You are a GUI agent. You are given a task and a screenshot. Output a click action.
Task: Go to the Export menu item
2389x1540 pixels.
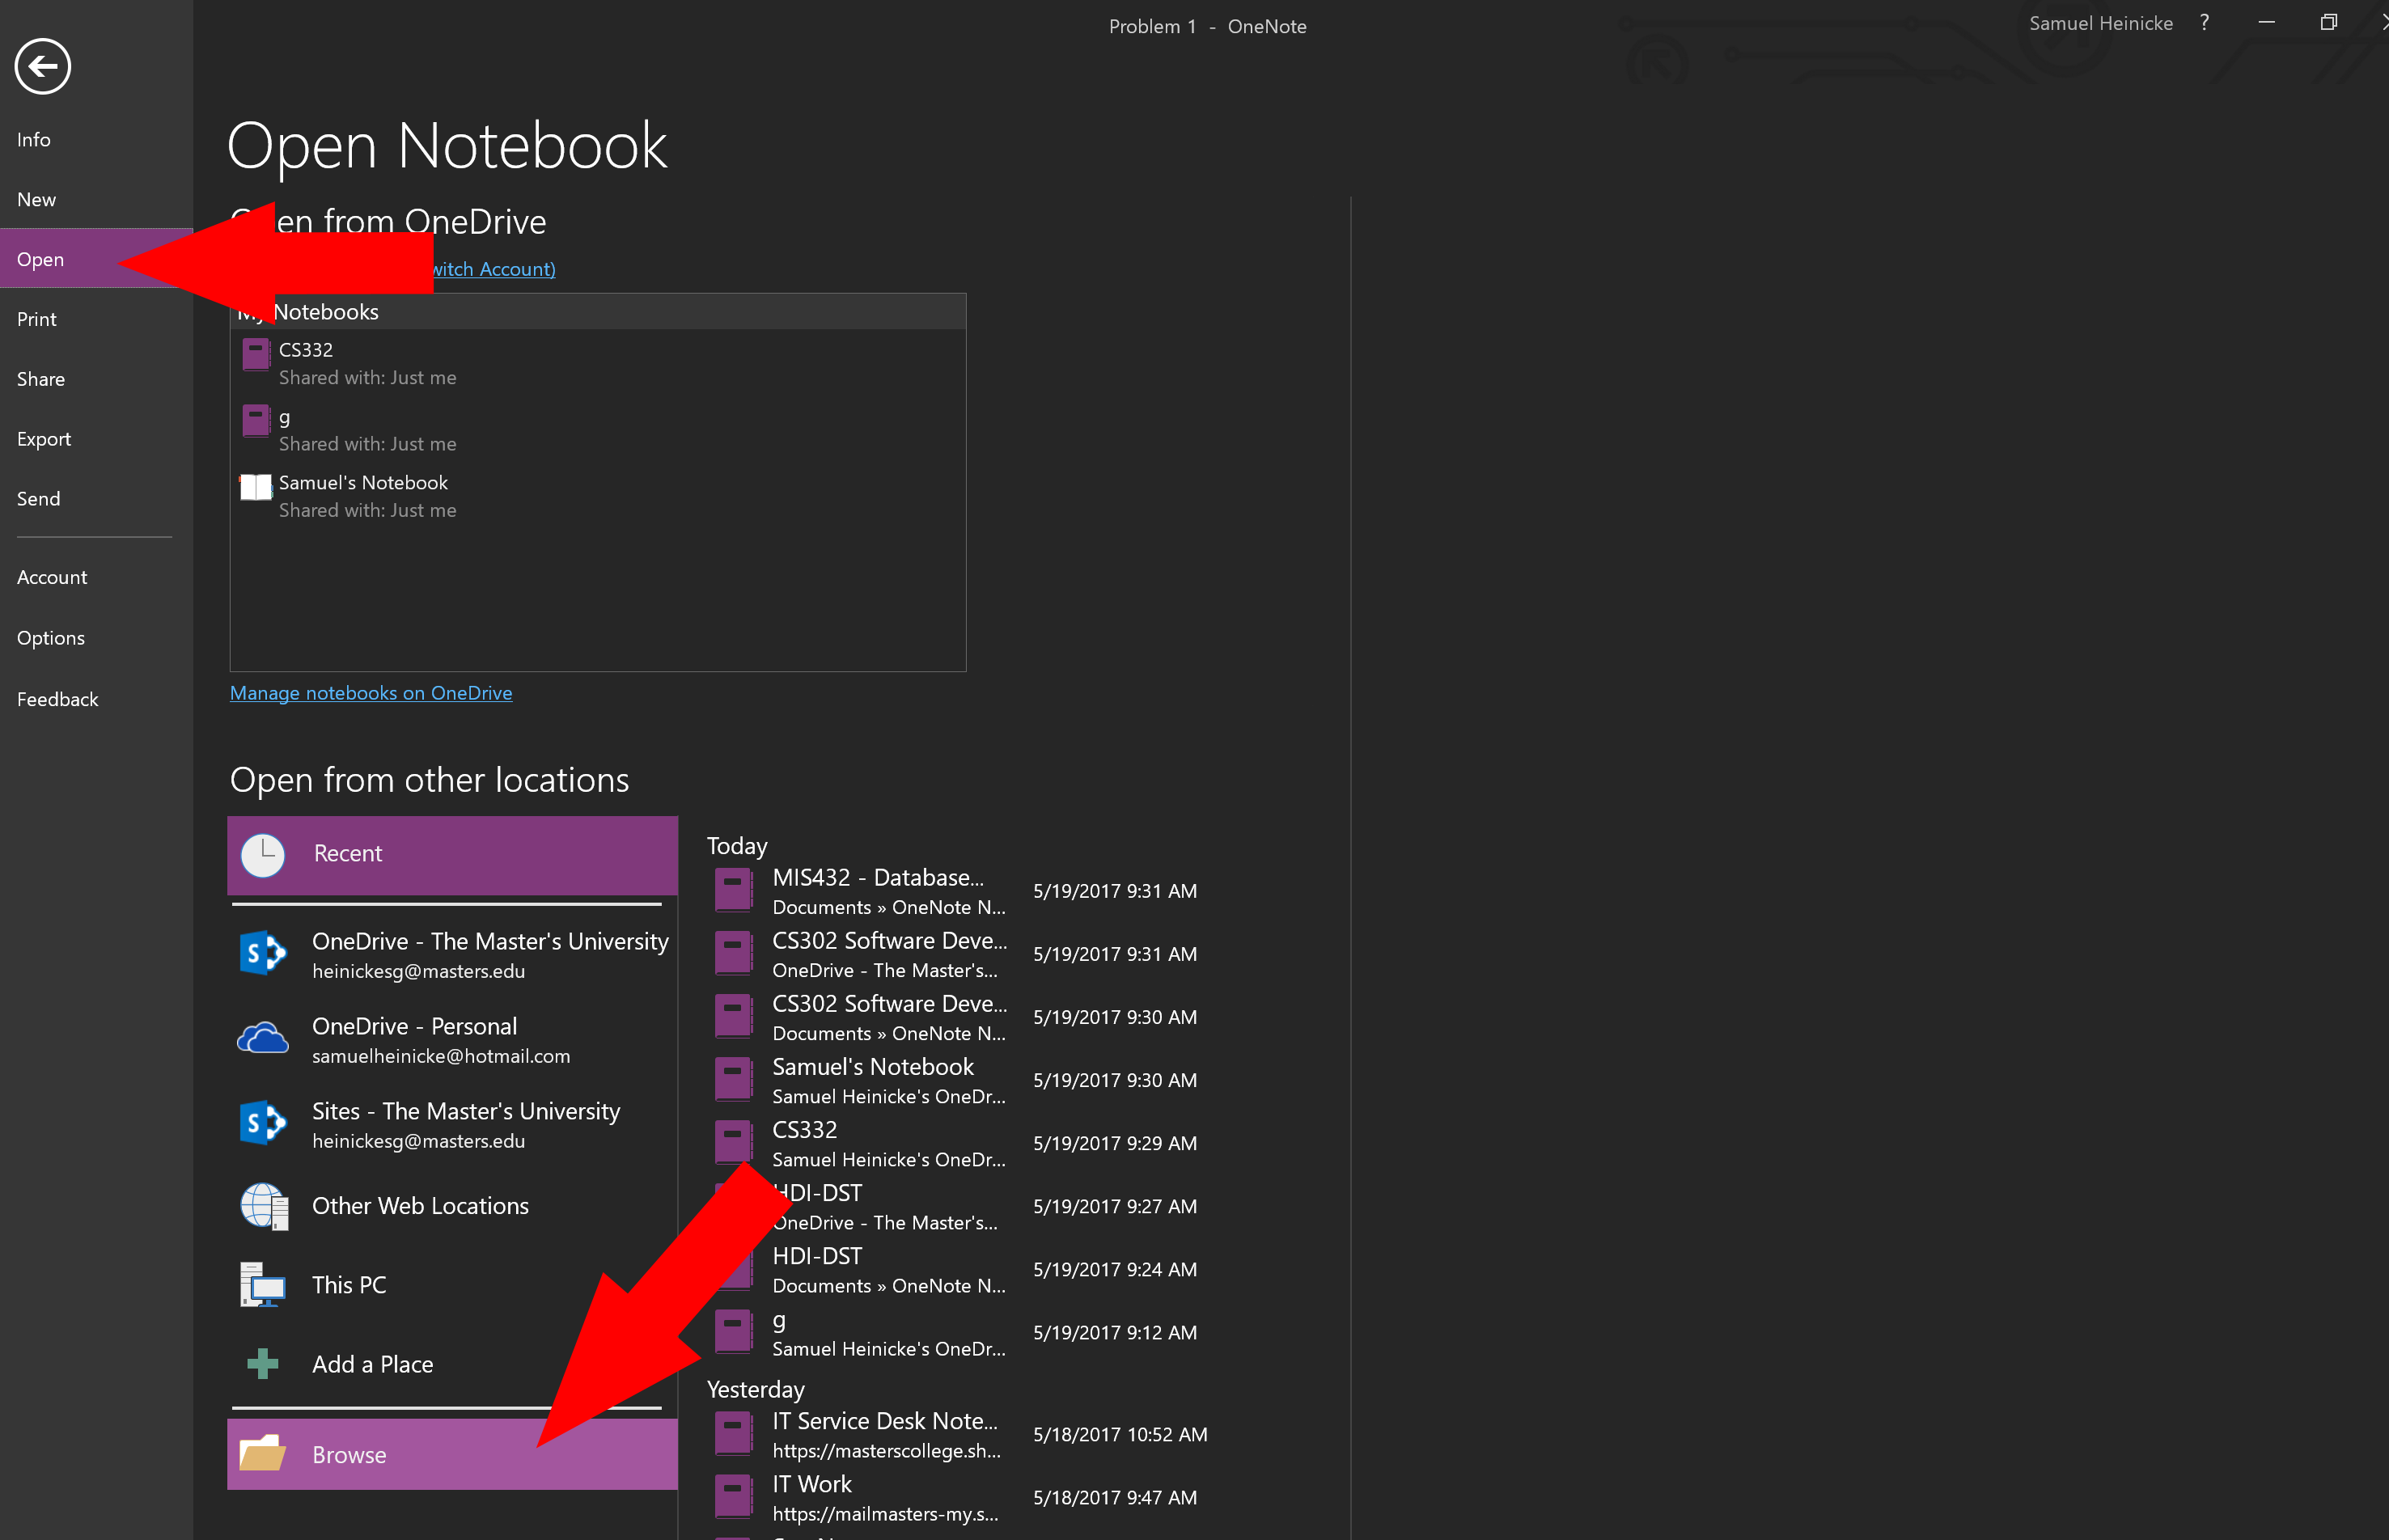pyautogui.click(x=44, y=439)
